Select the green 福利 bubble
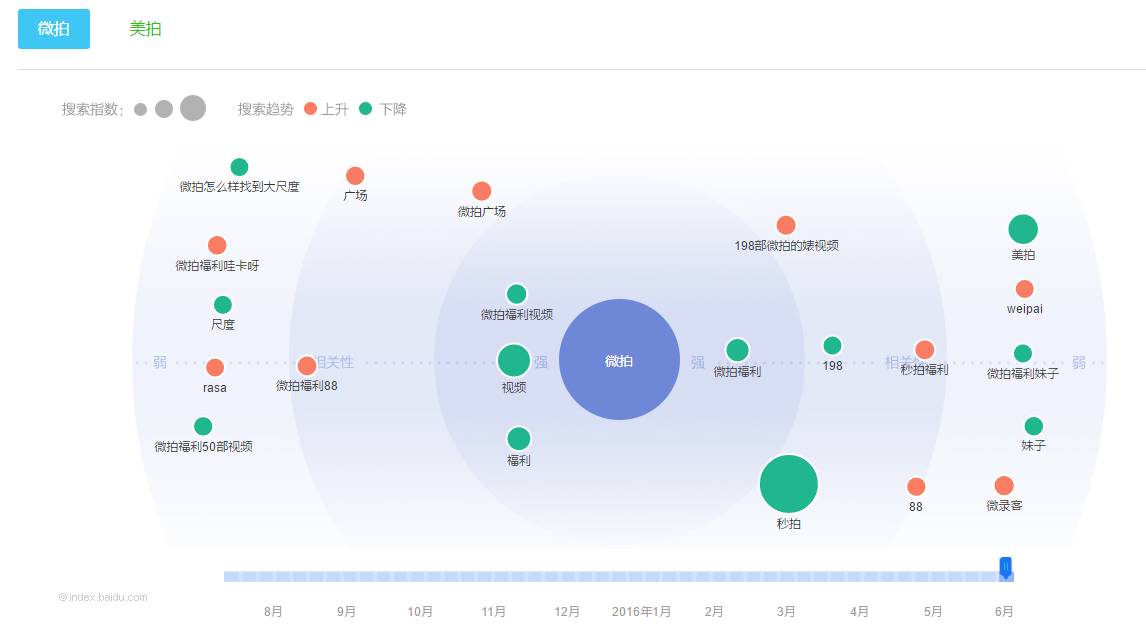Image resolution: width=1146 pixels, height=628 pixels. [x=519, y=439]
